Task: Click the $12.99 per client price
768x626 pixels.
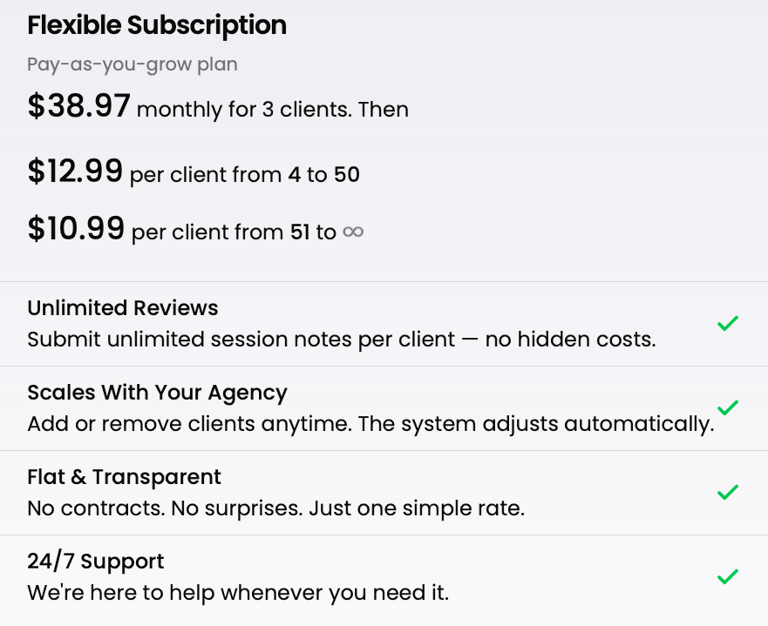Action: pos(75,171)
